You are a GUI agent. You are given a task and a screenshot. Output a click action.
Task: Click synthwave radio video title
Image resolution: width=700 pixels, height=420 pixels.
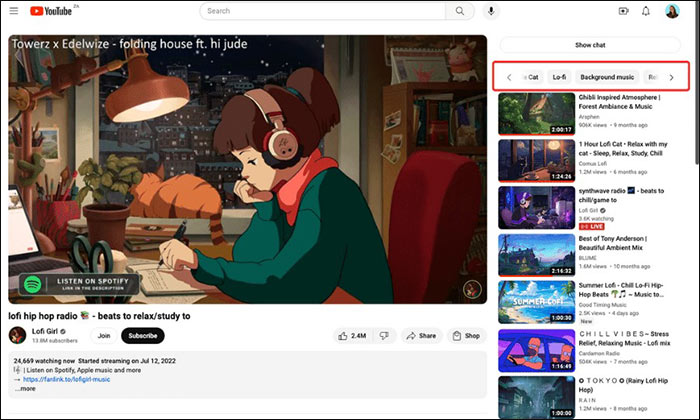(621, 195)
